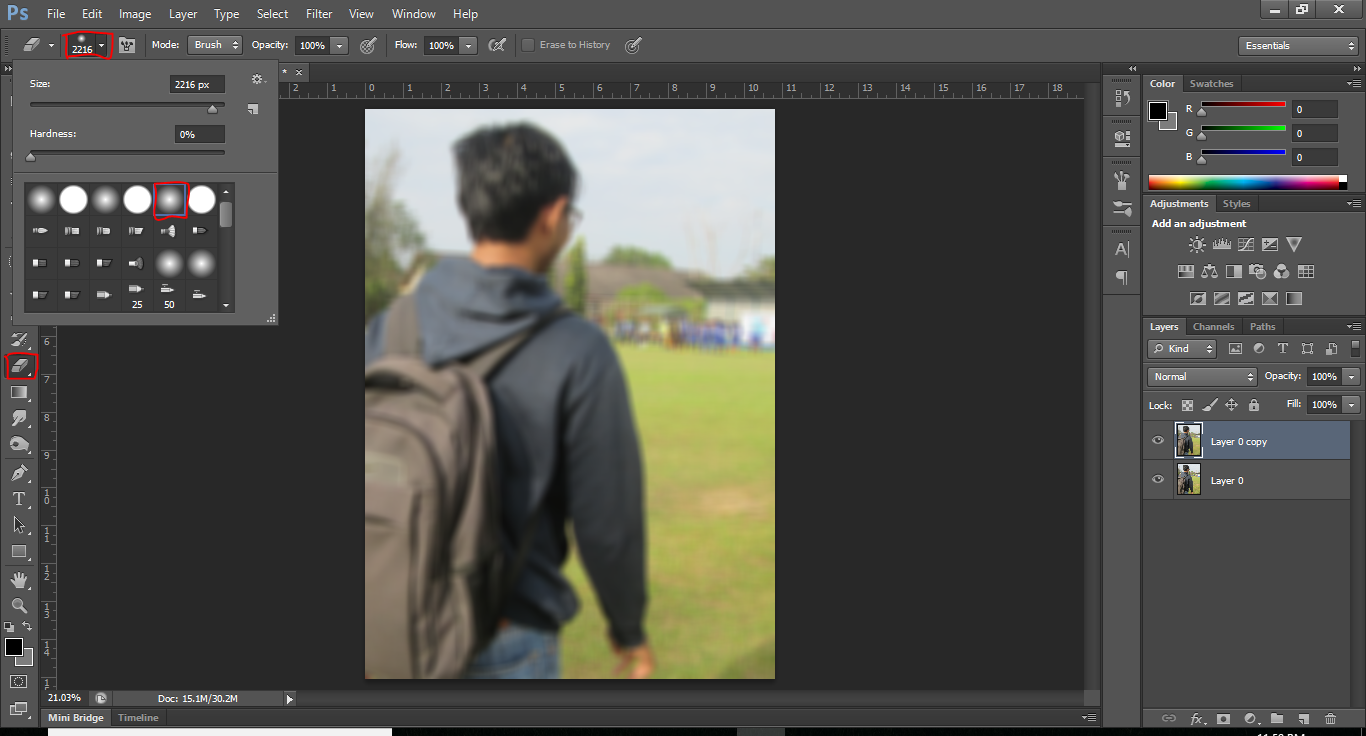Screen dimensions: 1366x736
Task: Open the Character panel icon
Action: point(1122,249)
